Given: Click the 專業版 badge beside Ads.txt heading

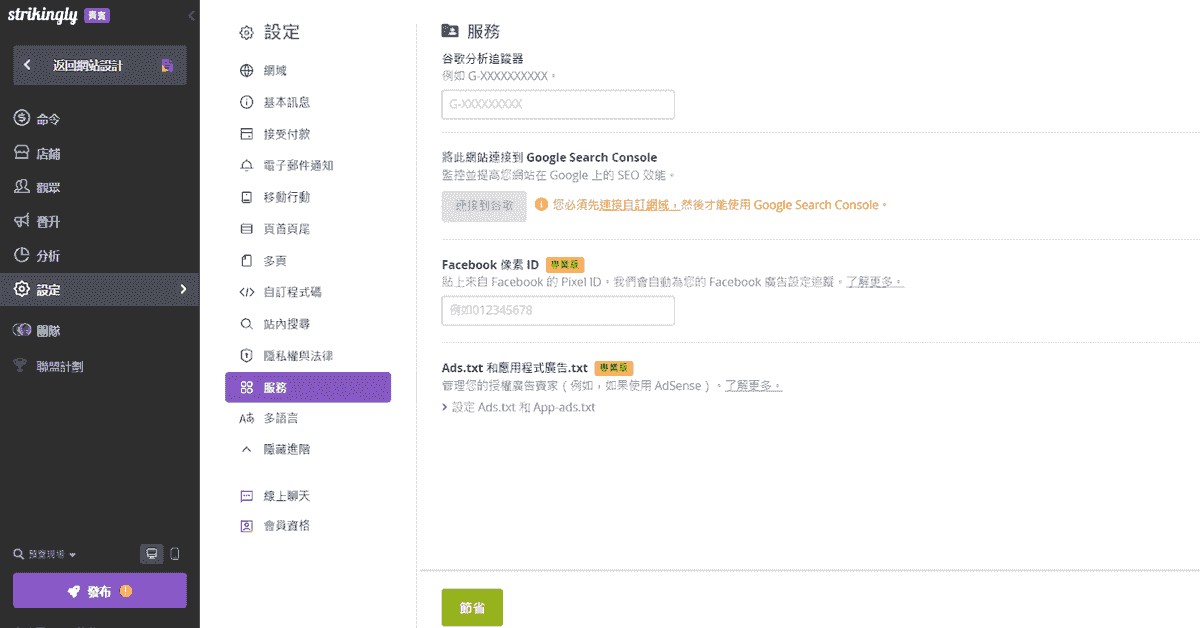Looking at the screenshot, I should (614, 368).
